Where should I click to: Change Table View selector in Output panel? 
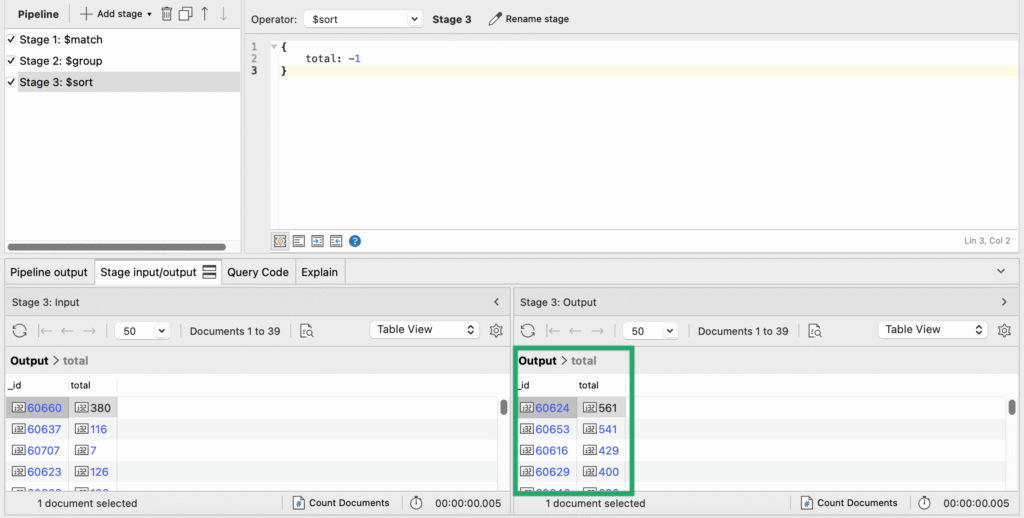[933, 330]
